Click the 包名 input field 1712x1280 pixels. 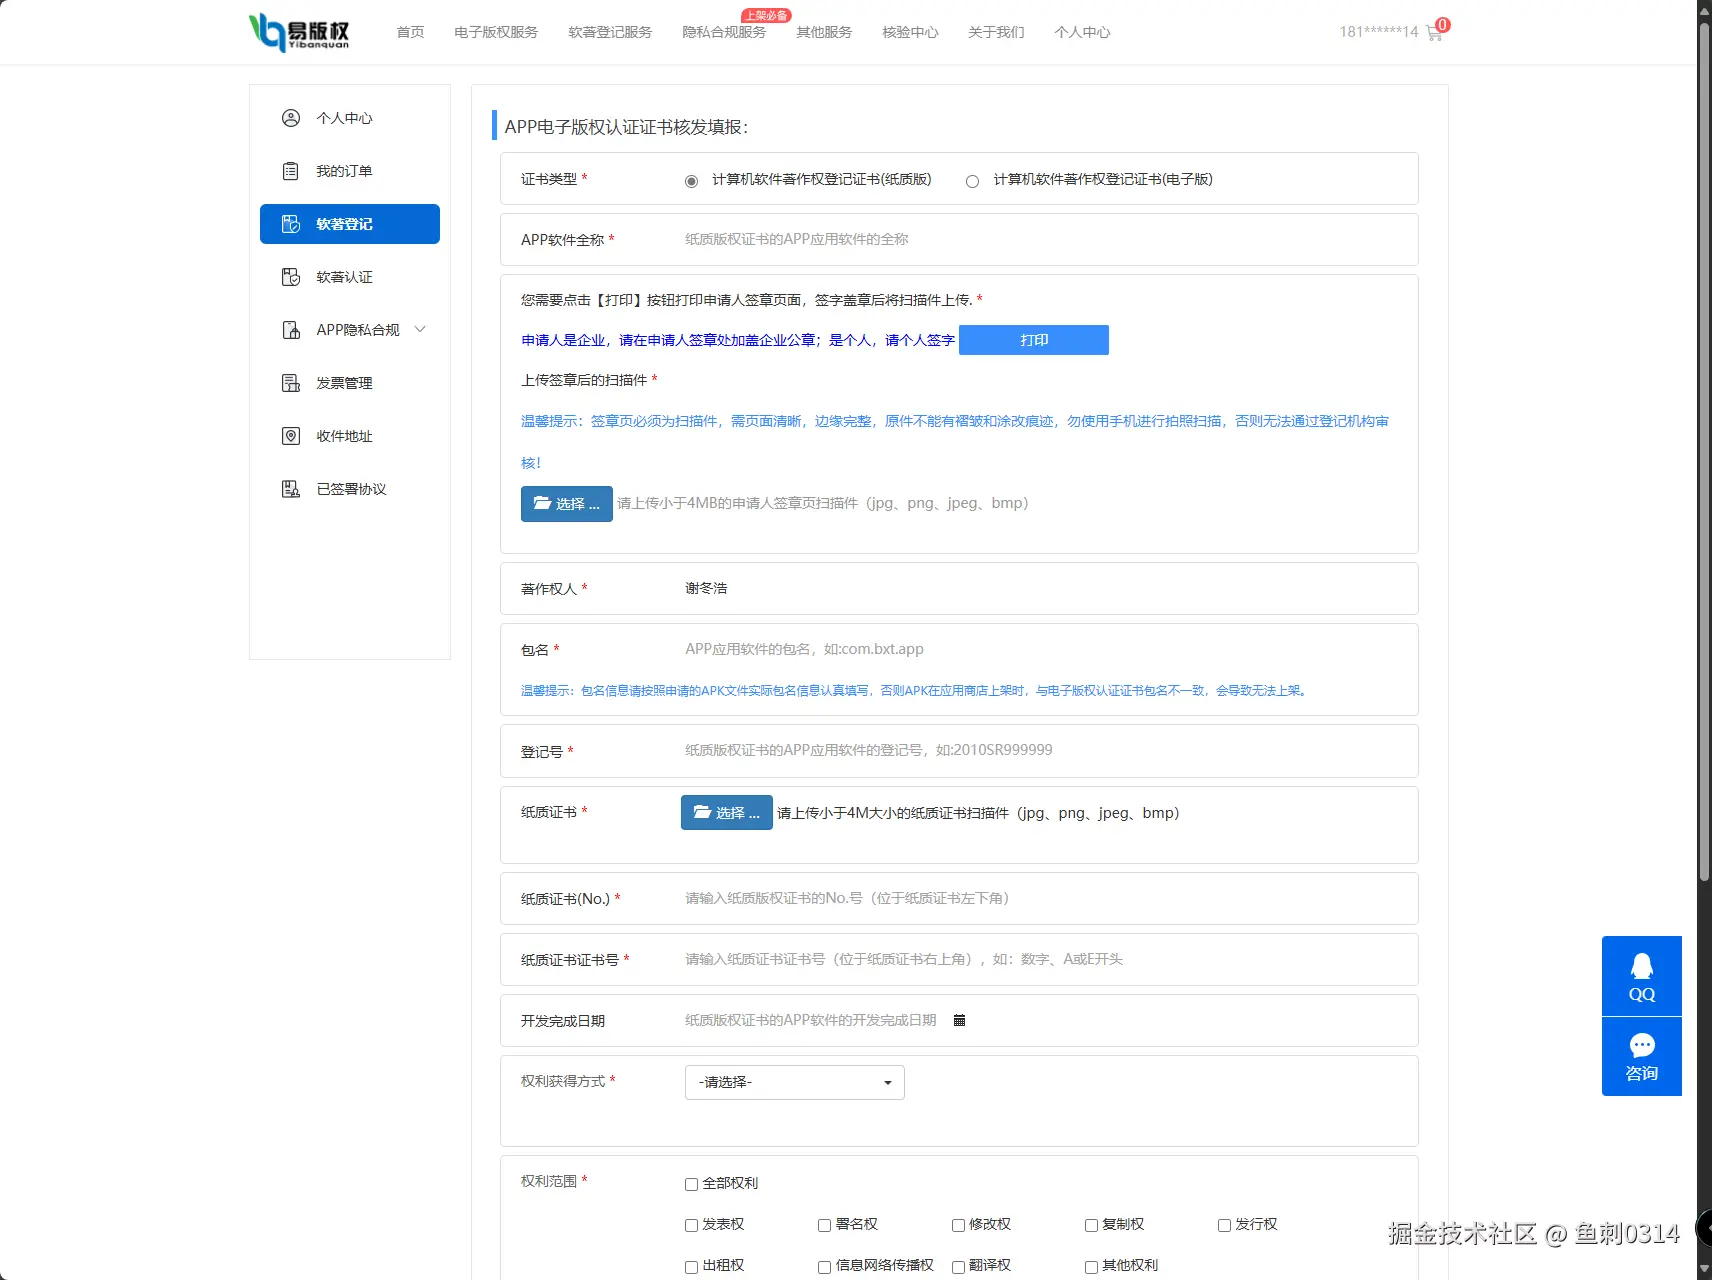(x=1040, y=649)
